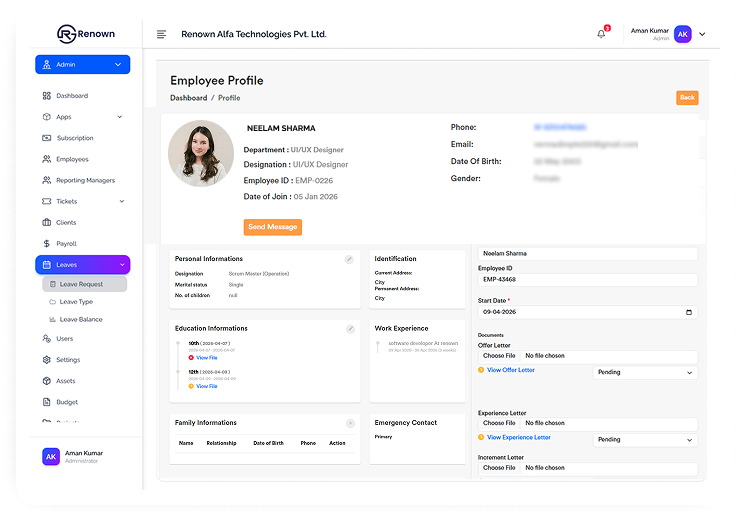Edit Personal Informations with pencil icon
The height and width of the screenshot is (518, 738).
click(349, 259)
